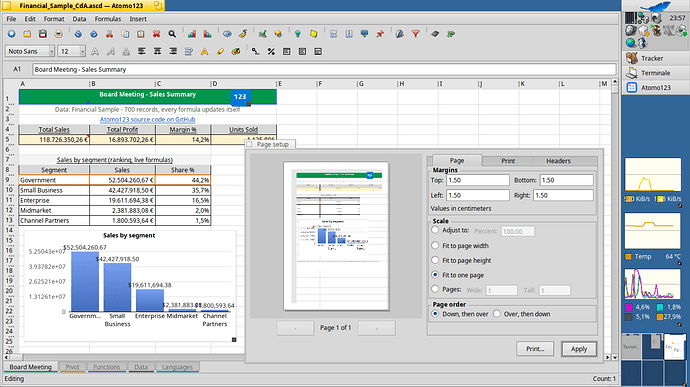Select the Adjust to percent radio button

point(435,230)
